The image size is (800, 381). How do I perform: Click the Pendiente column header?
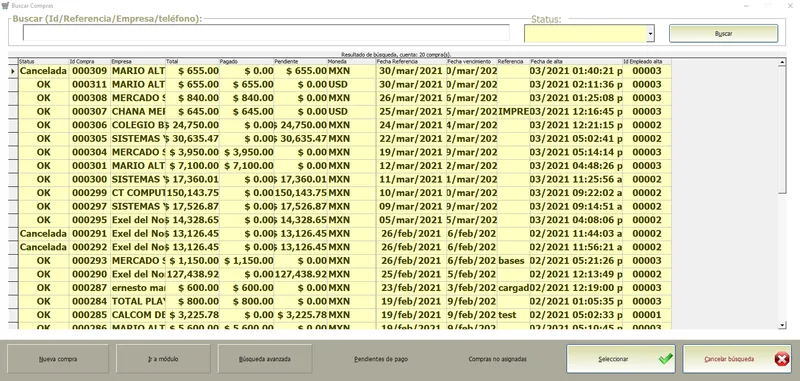[x=301, y=61]
